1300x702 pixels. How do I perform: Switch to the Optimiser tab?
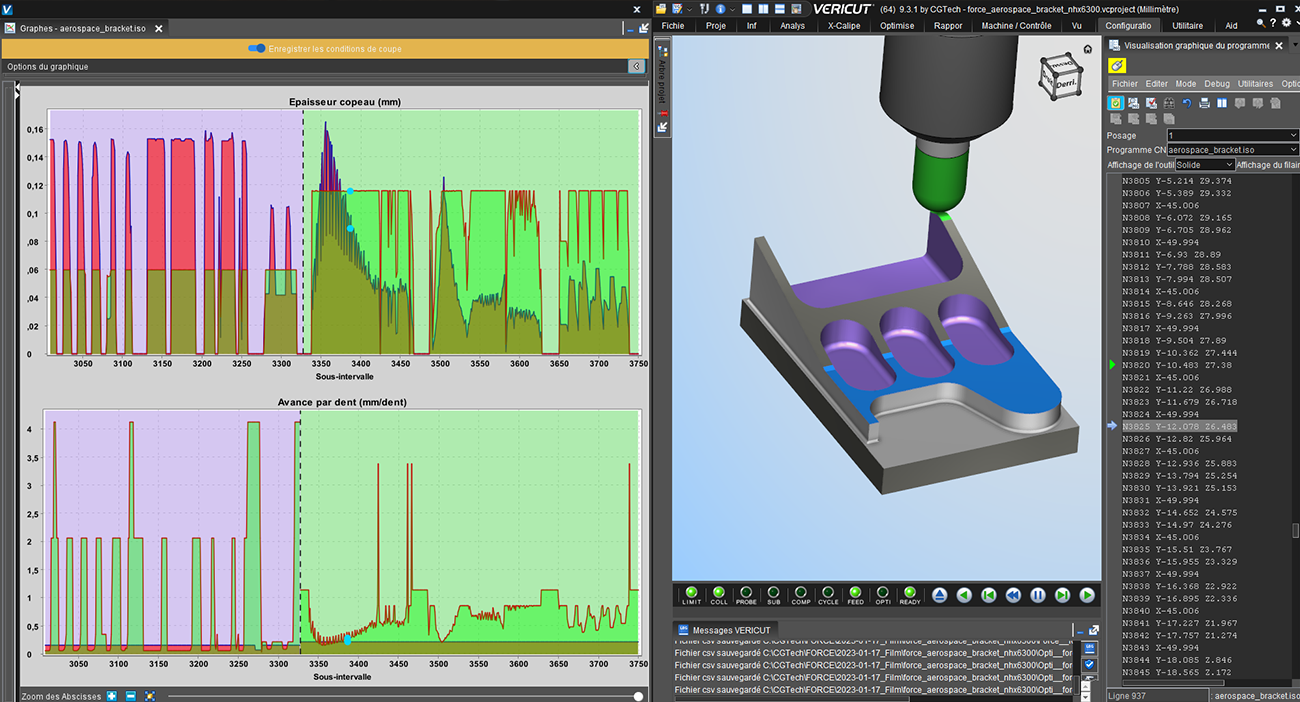[x=896, y=26]
